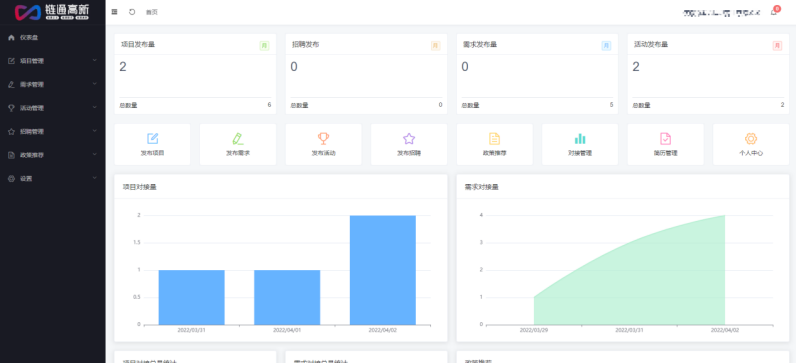Click the 2022/04/02 bar in 项目对接量
The image size is (796, 363).
click(383, 270)
